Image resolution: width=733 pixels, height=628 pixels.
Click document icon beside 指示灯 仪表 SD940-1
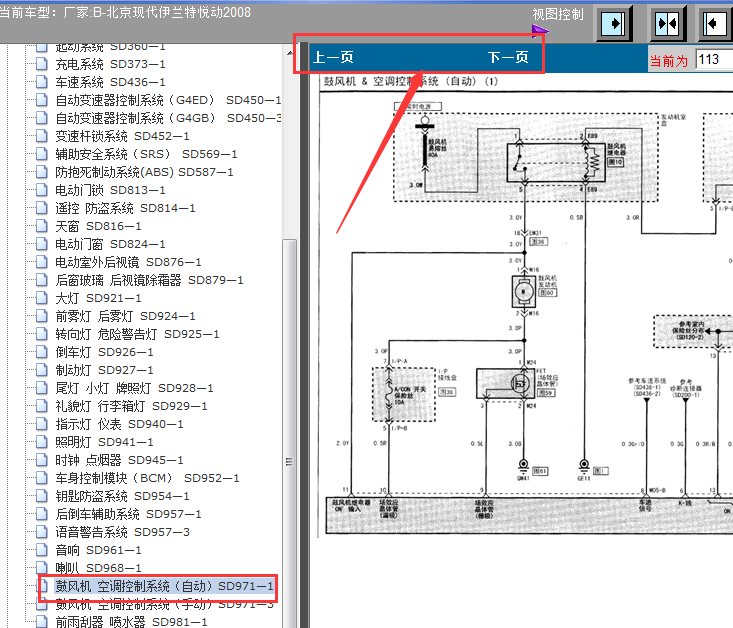(x=42, y=424)
